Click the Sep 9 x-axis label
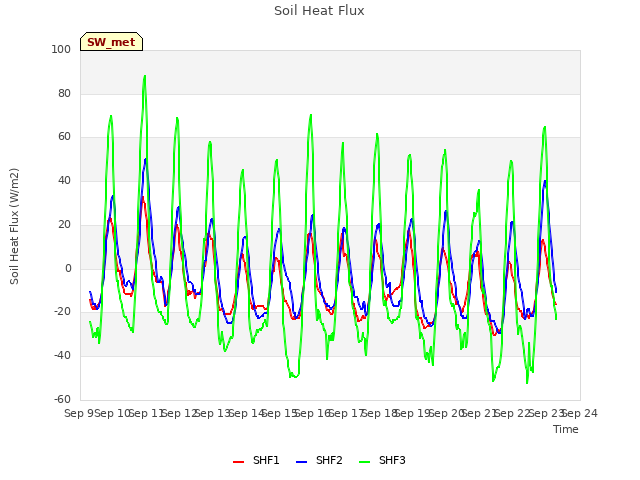640x480 pixels. (80, 413)
